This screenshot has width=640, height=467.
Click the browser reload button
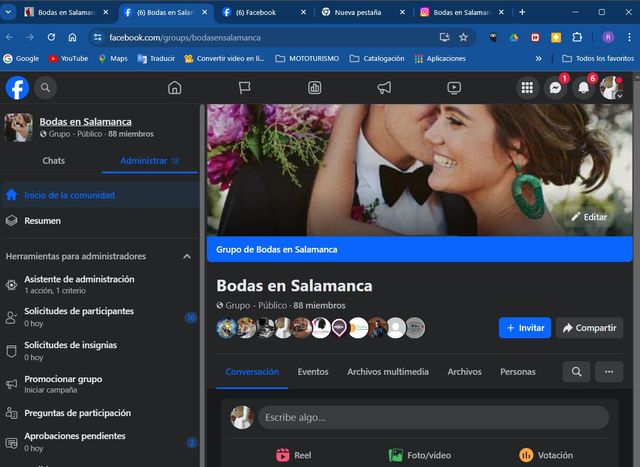[51, 37]
